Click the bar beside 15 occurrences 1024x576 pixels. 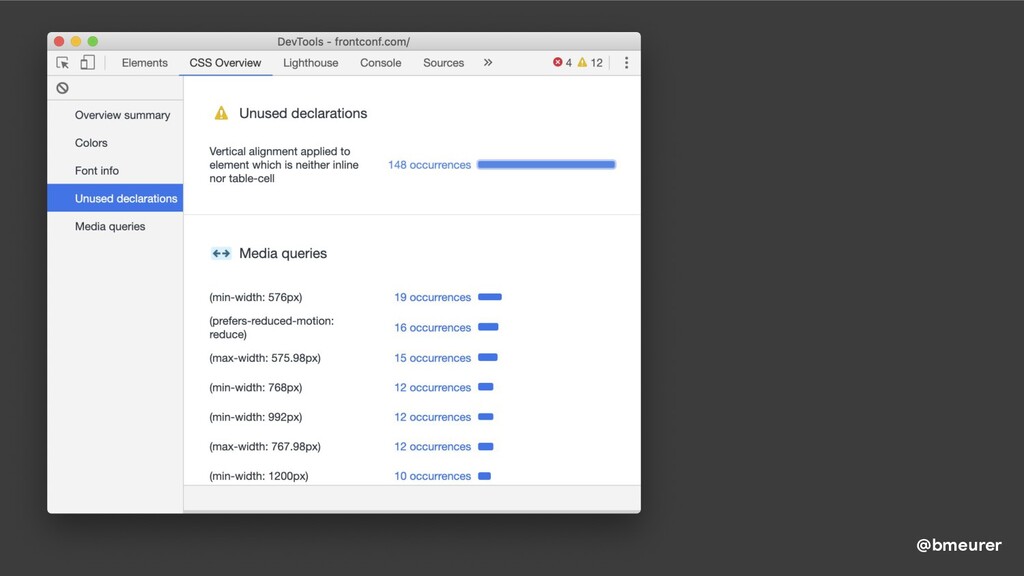[488, 357]
